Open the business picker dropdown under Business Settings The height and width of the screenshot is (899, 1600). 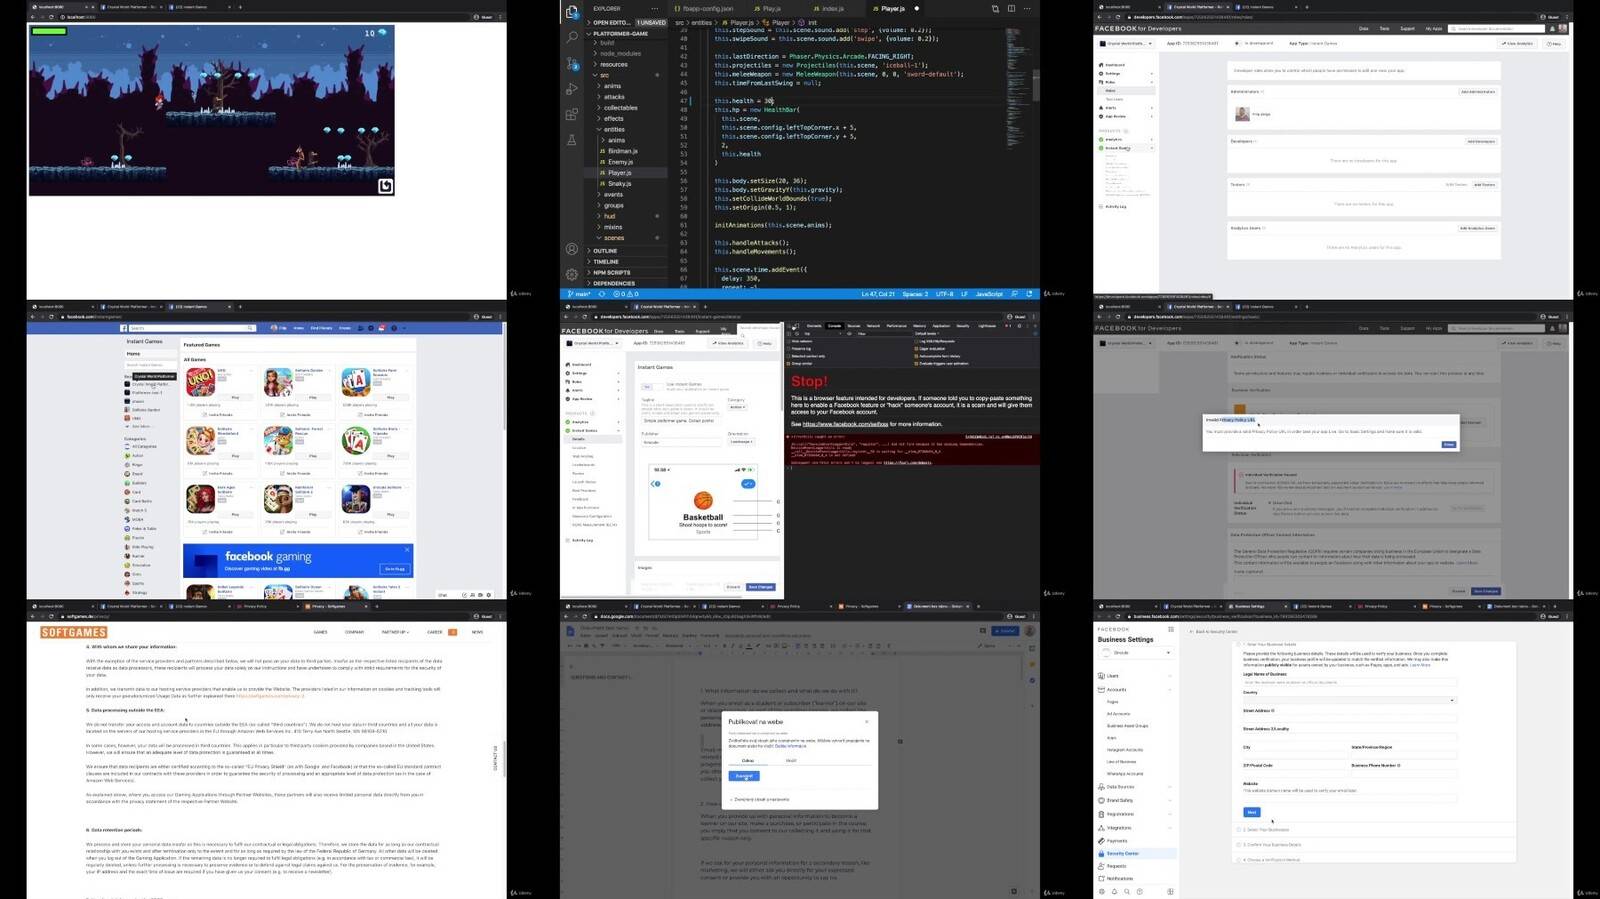click(x=1135, y=652)
